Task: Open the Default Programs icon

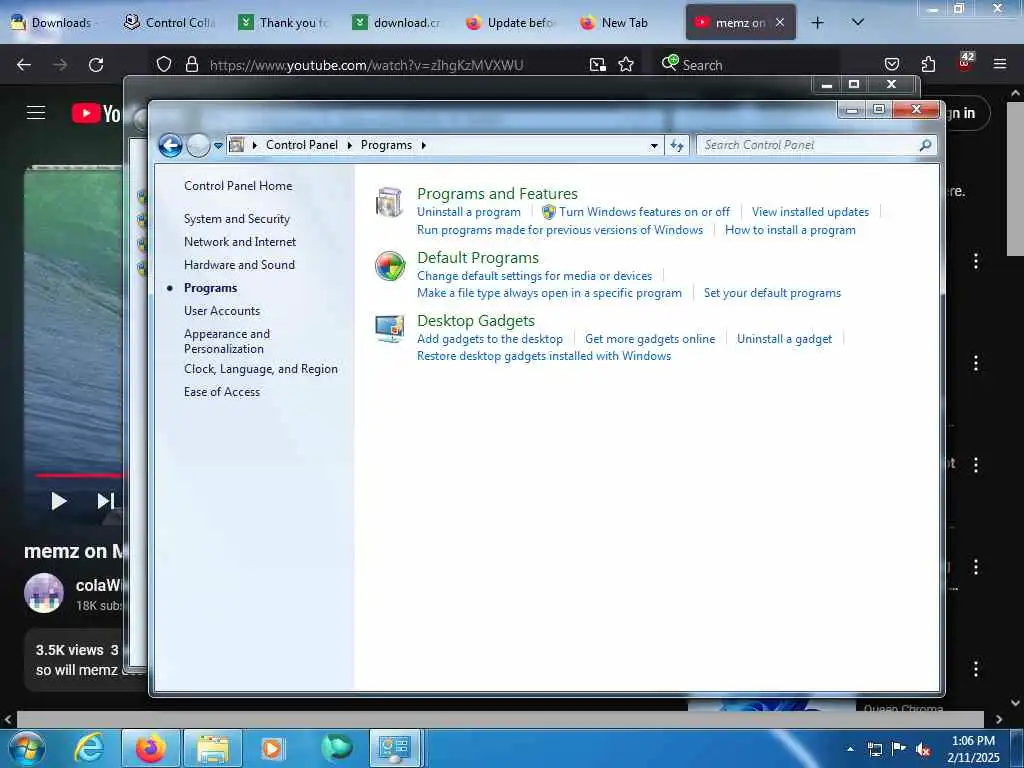Action: tap(390, 266)
